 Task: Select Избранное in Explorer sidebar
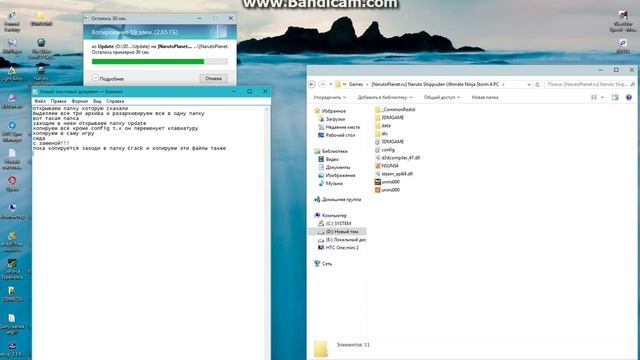[330, 111]
